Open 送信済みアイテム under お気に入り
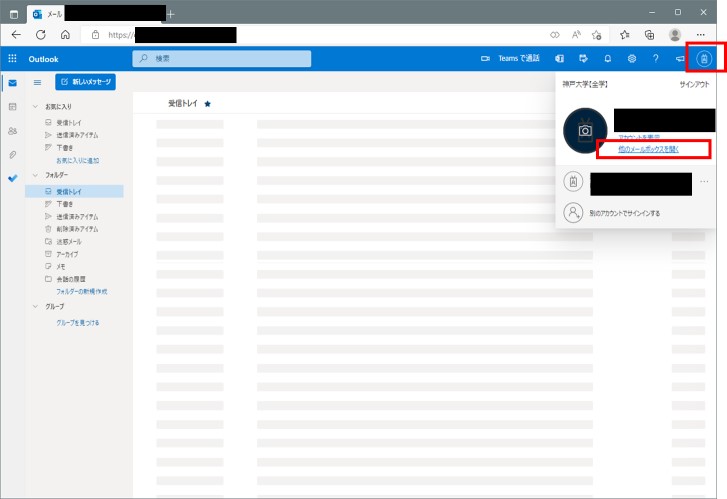The width and height of the screenshot is (727, 499). coord(77,135)
